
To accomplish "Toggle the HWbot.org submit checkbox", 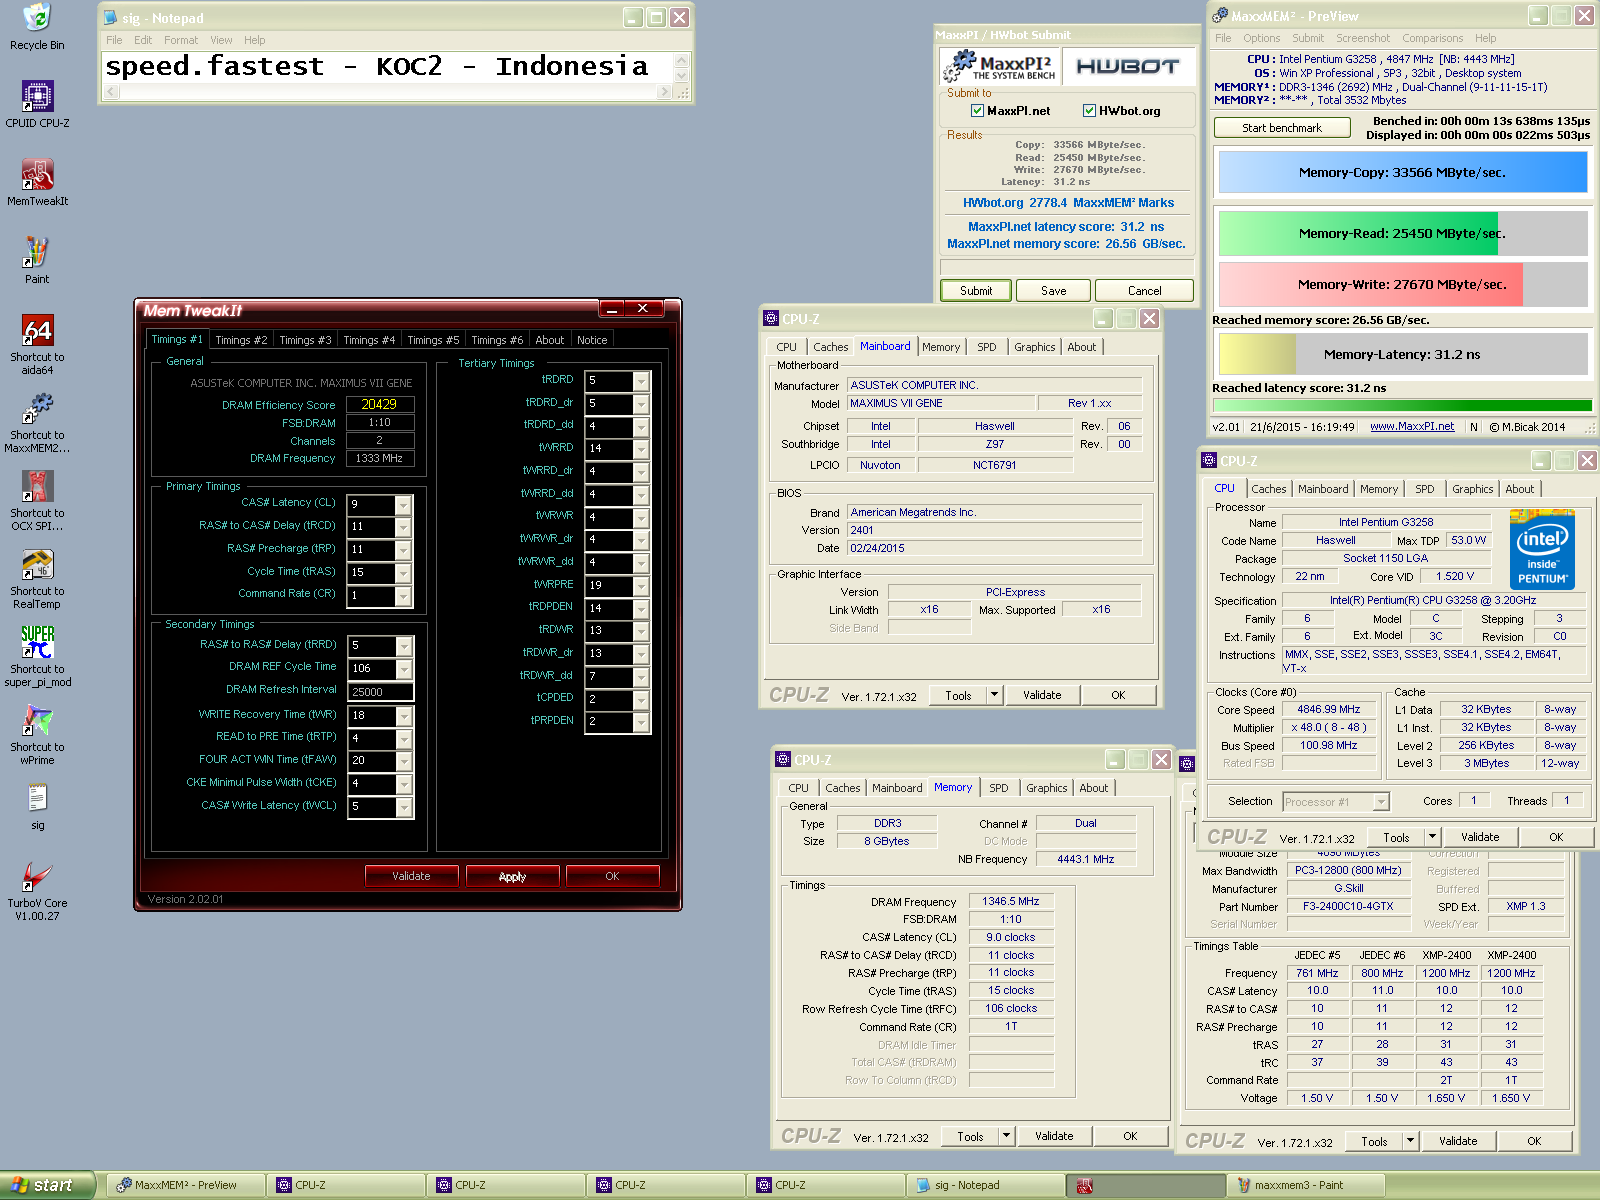I will 1089,111.
